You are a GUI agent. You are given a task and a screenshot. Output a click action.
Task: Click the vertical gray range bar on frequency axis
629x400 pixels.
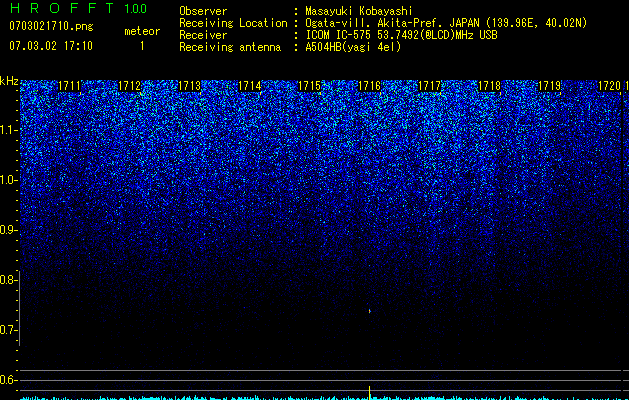coord(20,308)
